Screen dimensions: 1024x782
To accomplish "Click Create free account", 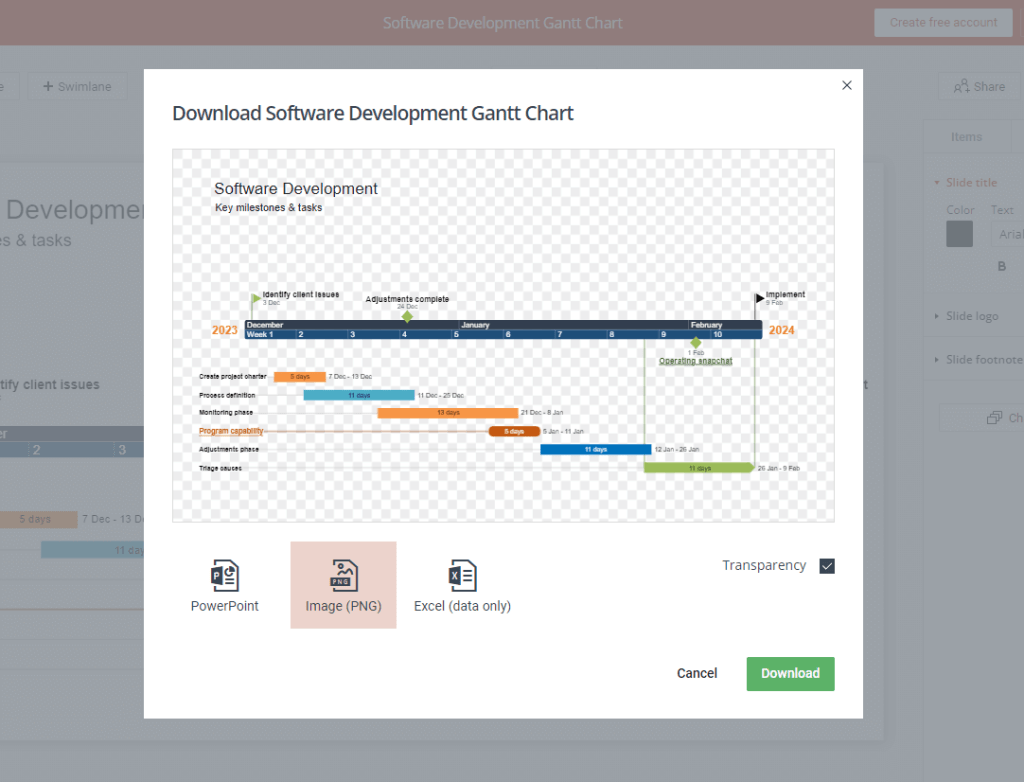I will [x=942, y=22].
